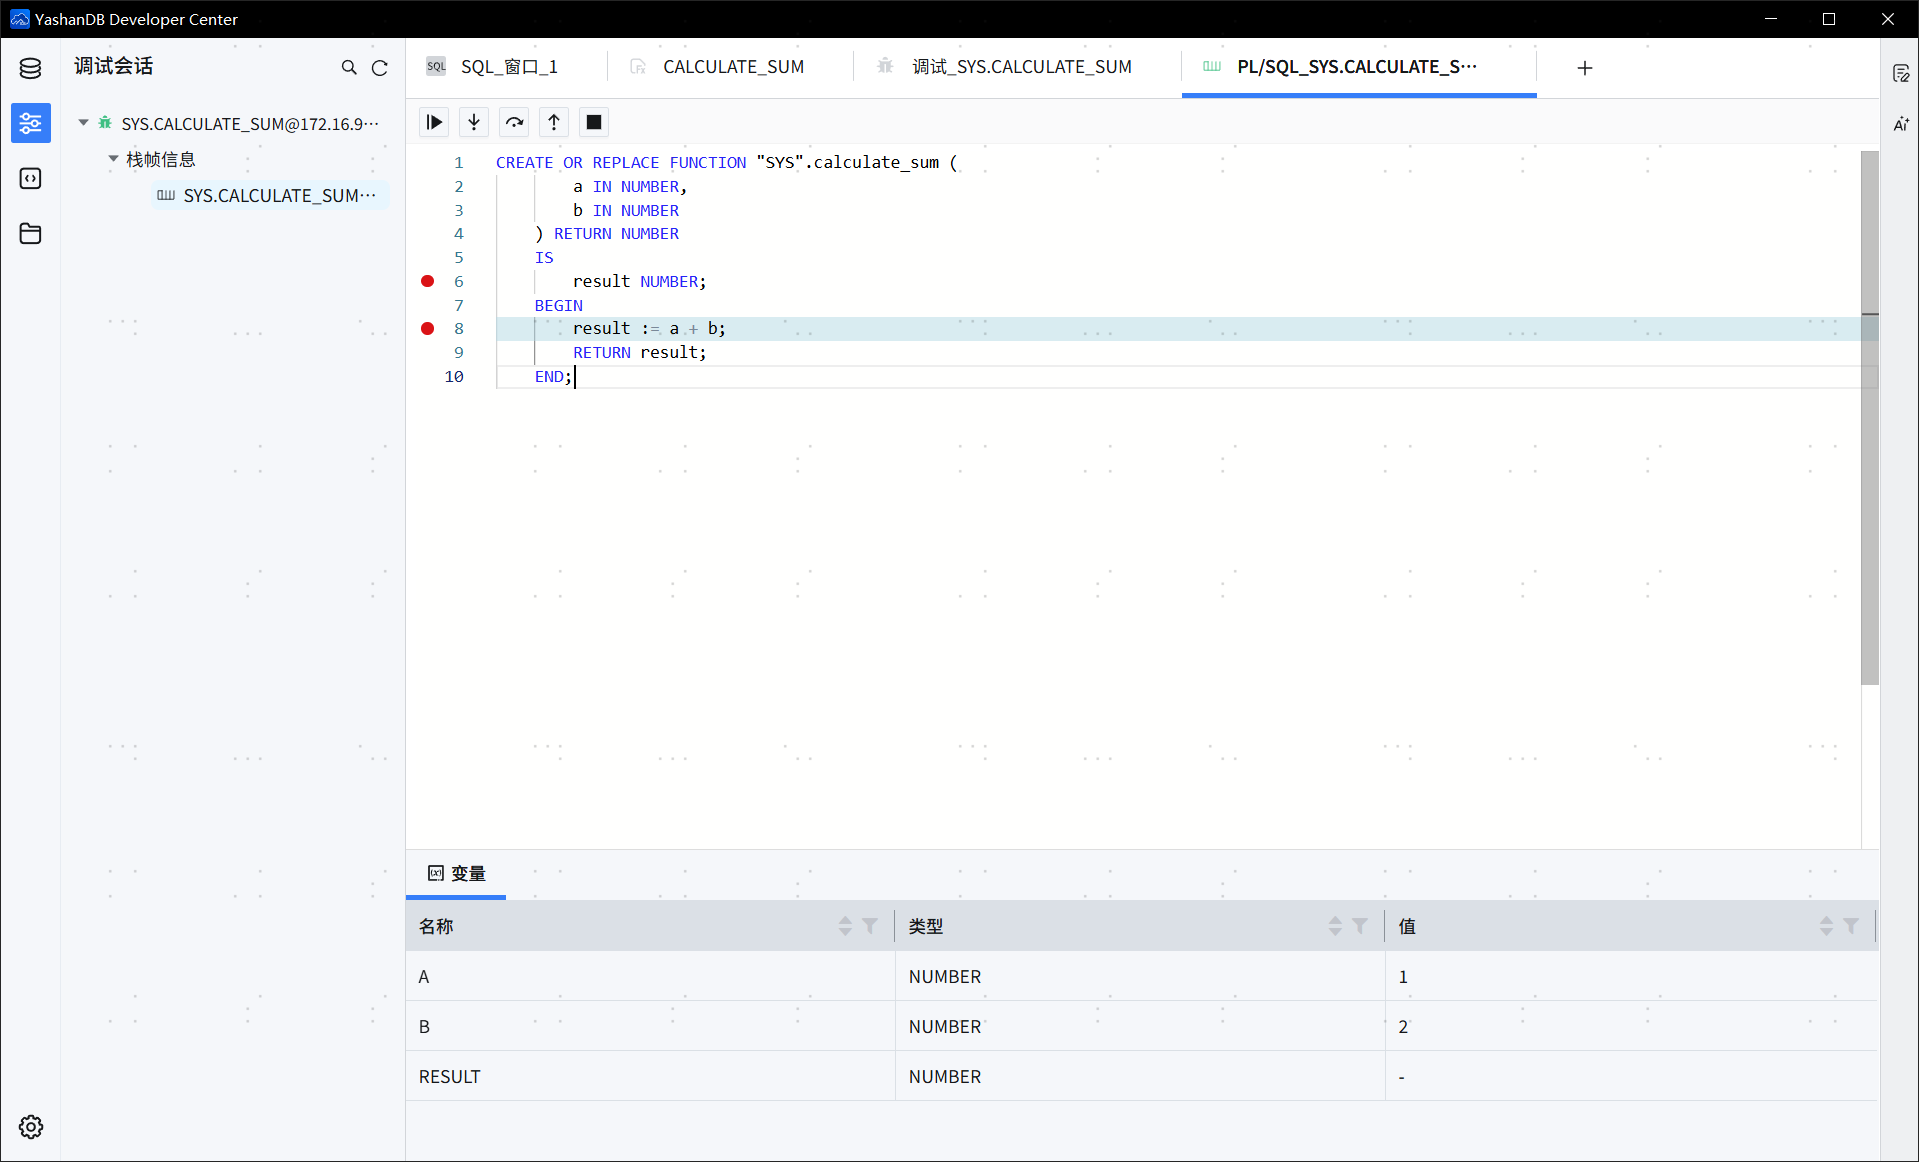Open the database connections sidebar icon
The width and height of the screenshot is (1919, 1162).
pyautogui.click(x=30, y=68)
